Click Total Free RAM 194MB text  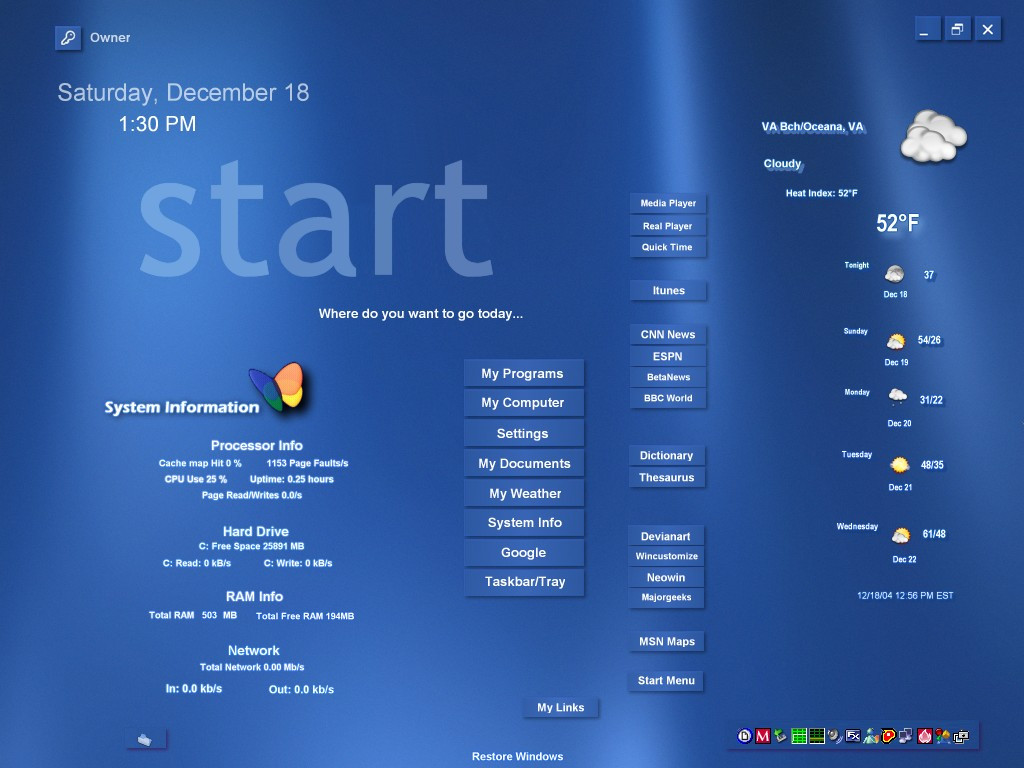click(x=305, y=616)
